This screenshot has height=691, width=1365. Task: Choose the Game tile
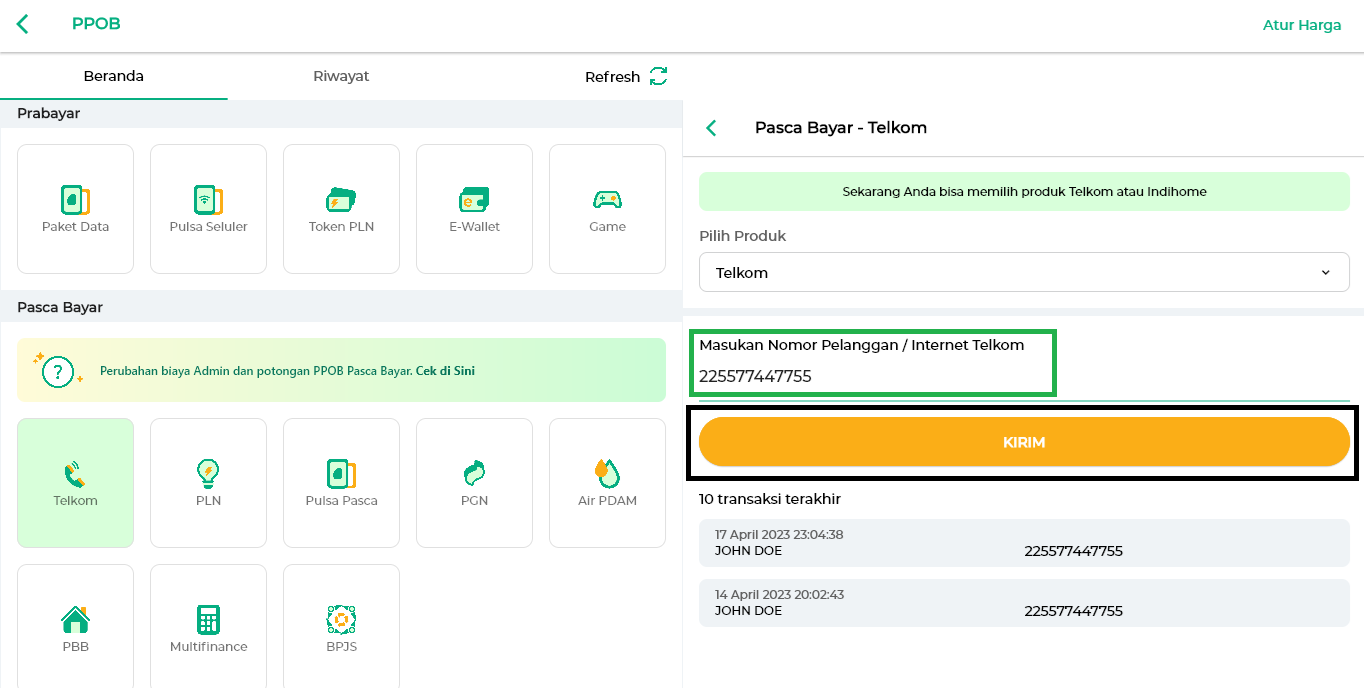[607, 209]
